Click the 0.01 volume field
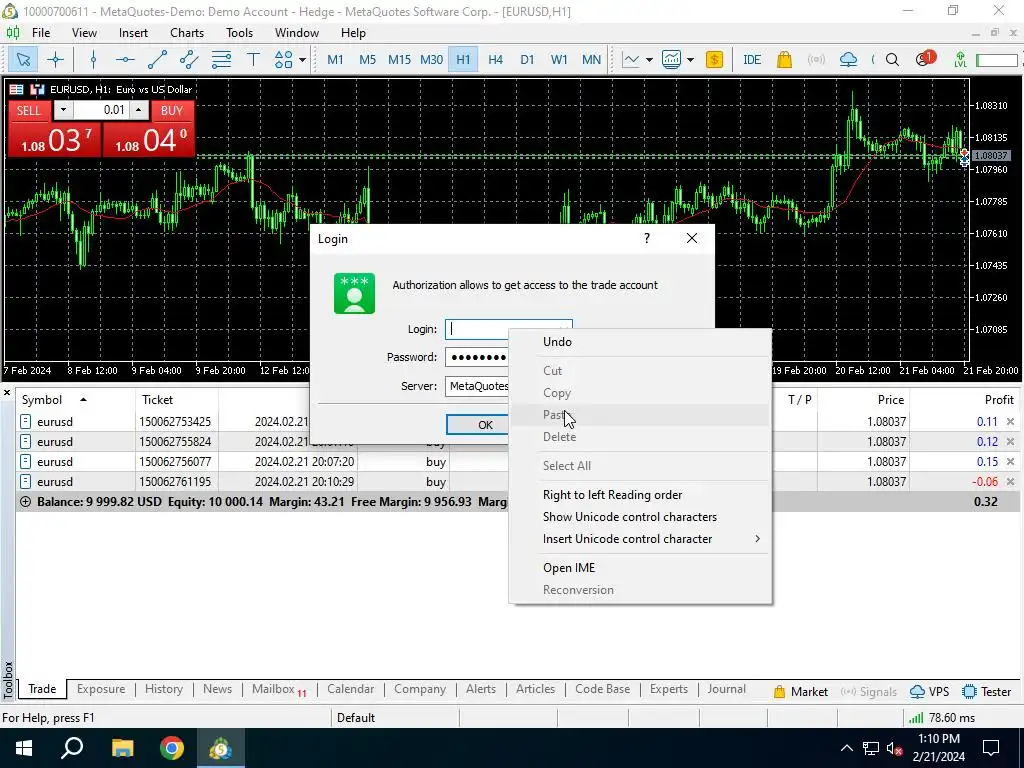Screen dimensions: 1024x768 point(101,110)
